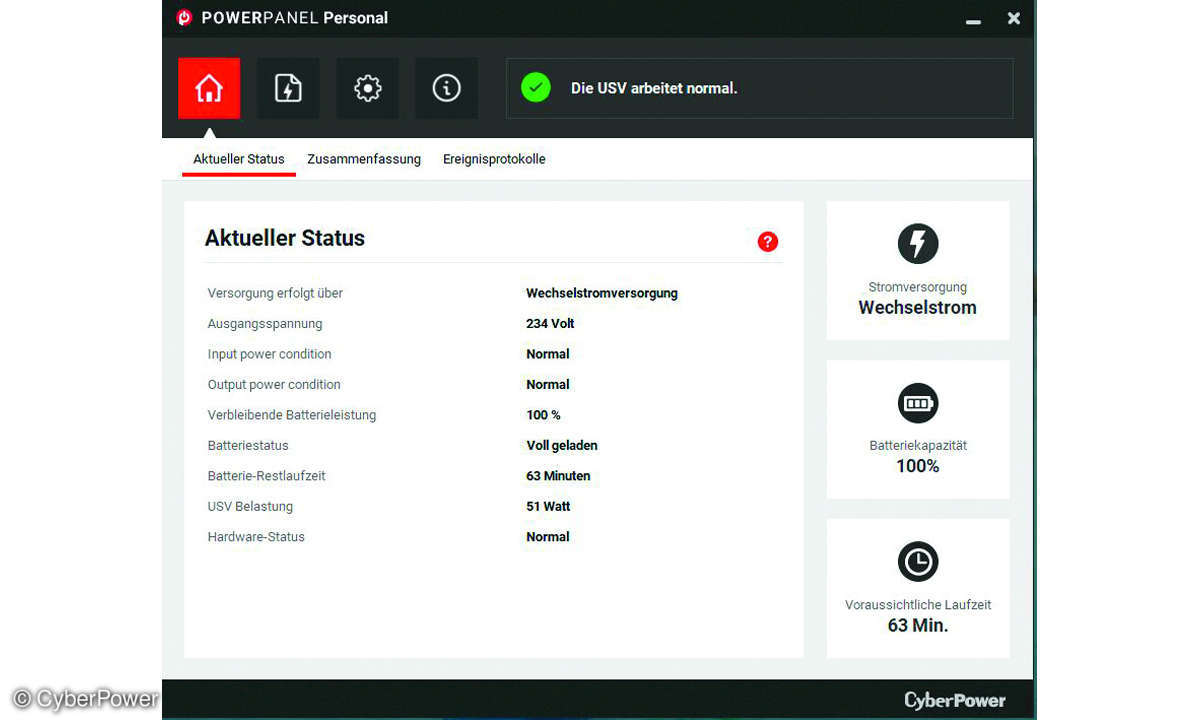The width and height of the screenshot is (1200, 720).
Task: Click the 'Ausgangsspannung' label
Action: click(x=265, y=324)
